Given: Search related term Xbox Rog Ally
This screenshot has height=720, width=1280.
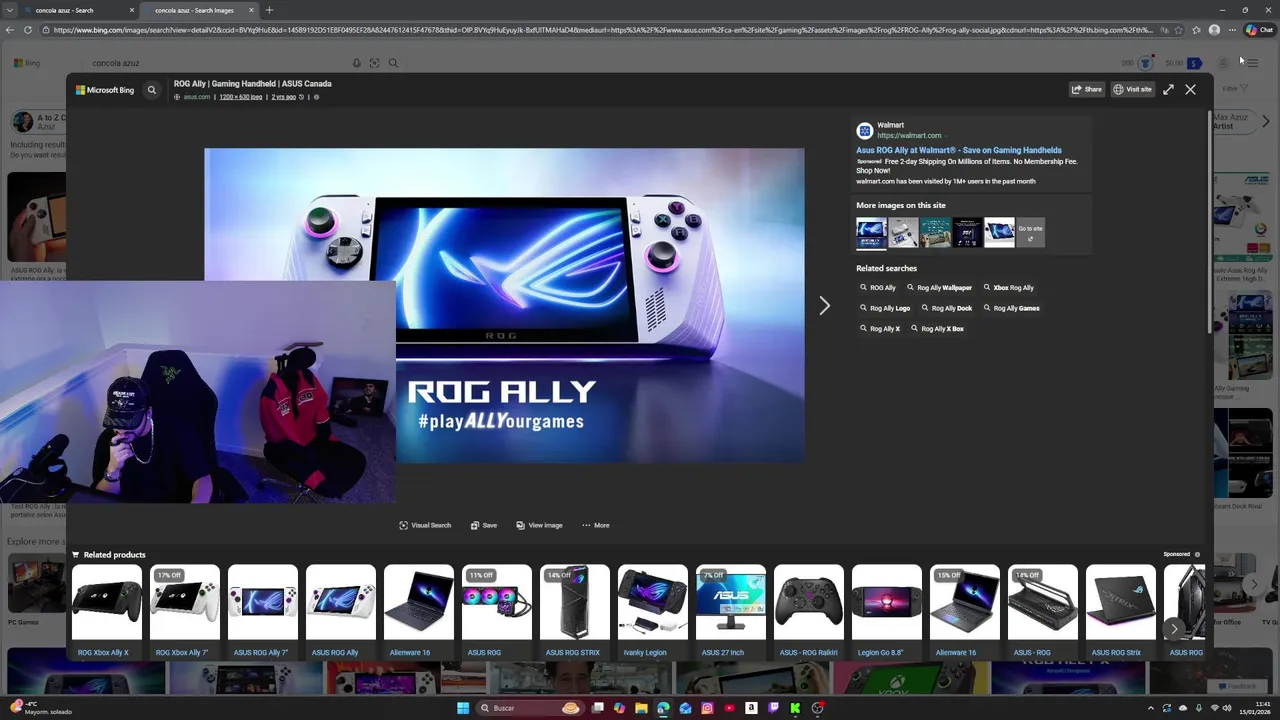Looking at the screenshot, I should tap(1009, 287).
